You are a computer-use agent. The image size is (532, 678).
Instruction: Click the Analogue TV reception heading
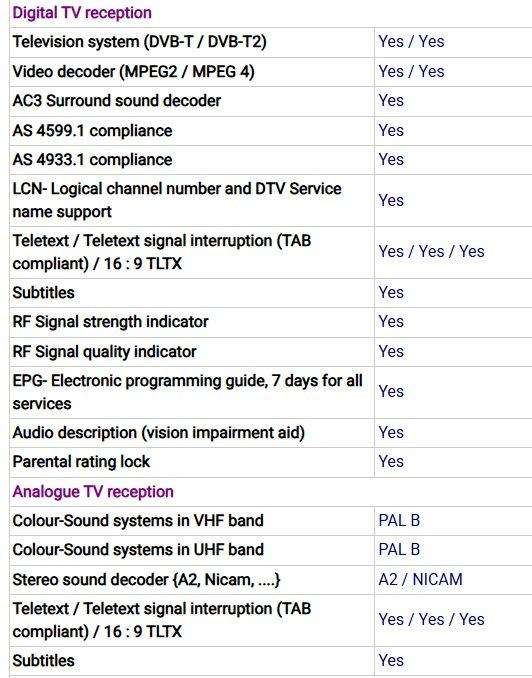tap(93, 492)
